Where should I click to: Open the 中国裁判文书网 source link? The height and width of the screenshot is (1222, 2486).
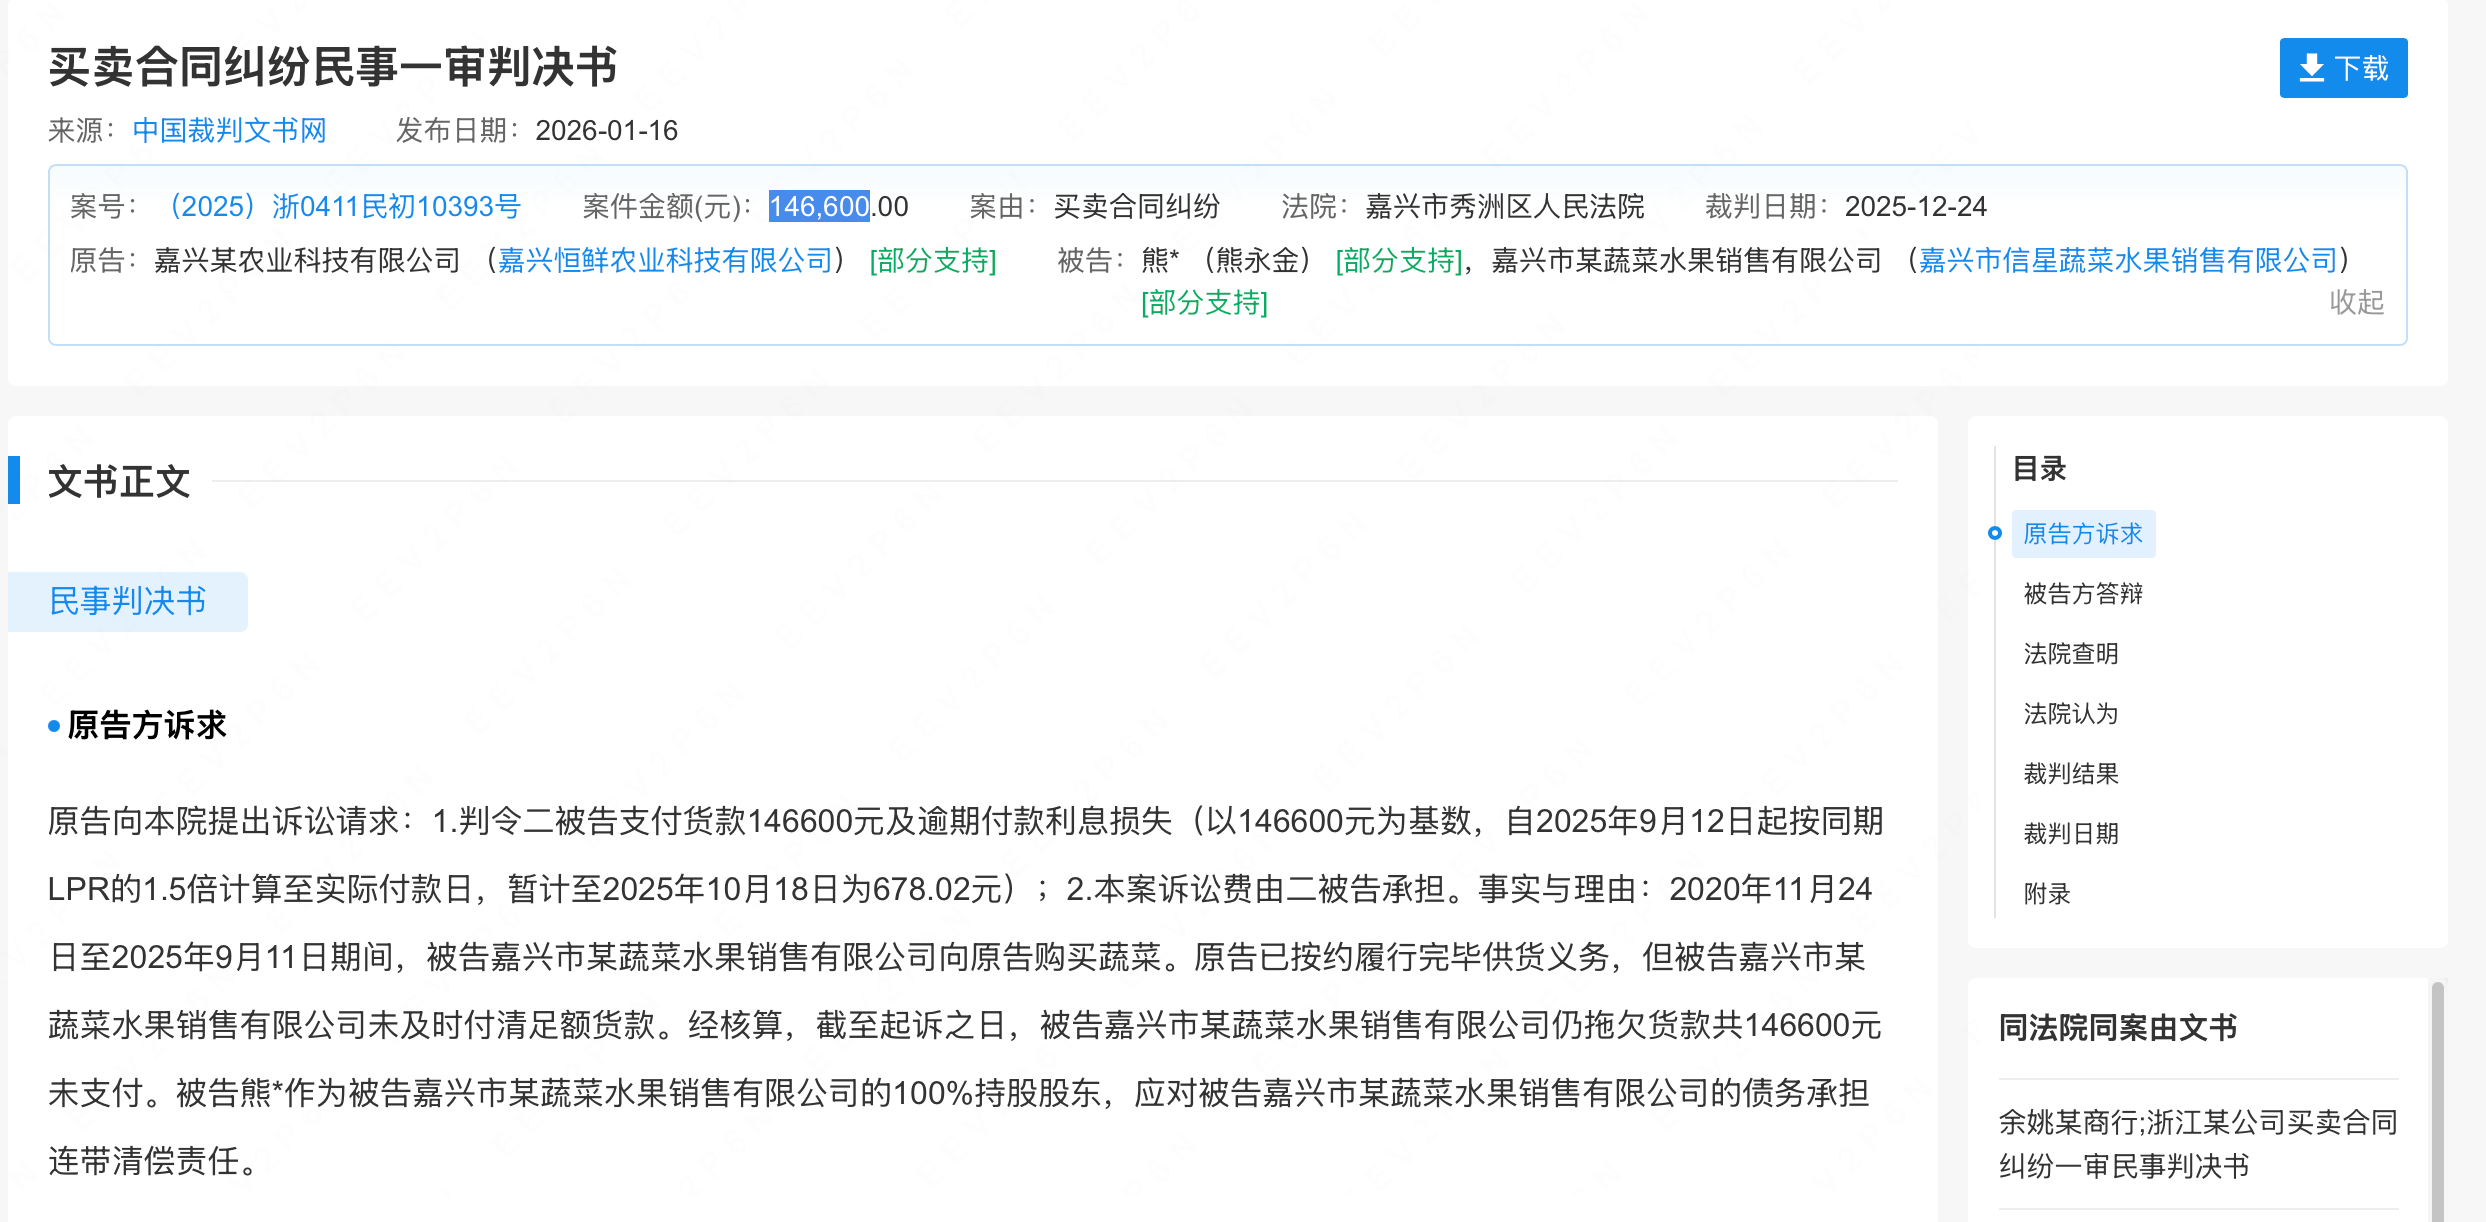point(229,131)
